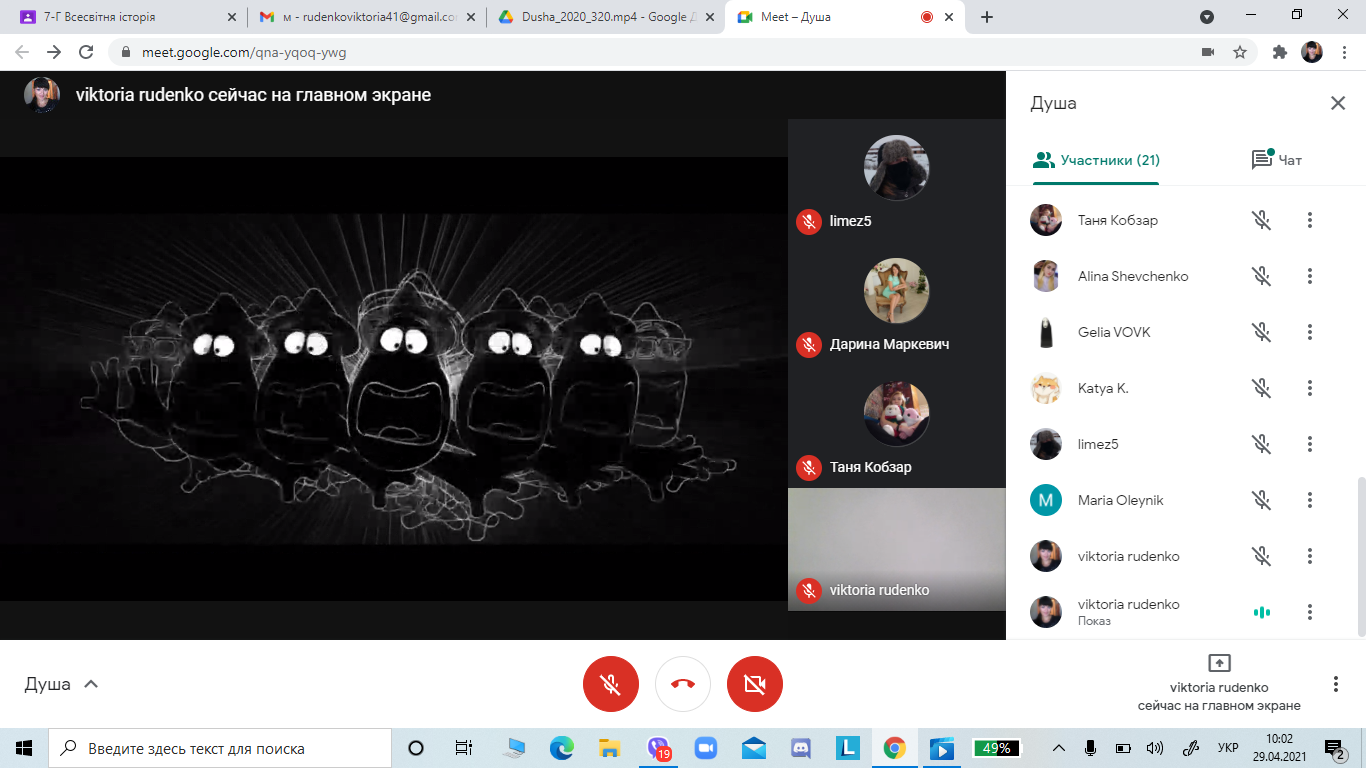Click the main shared video presentation
1366x768 pixels.
coord(394,379)
